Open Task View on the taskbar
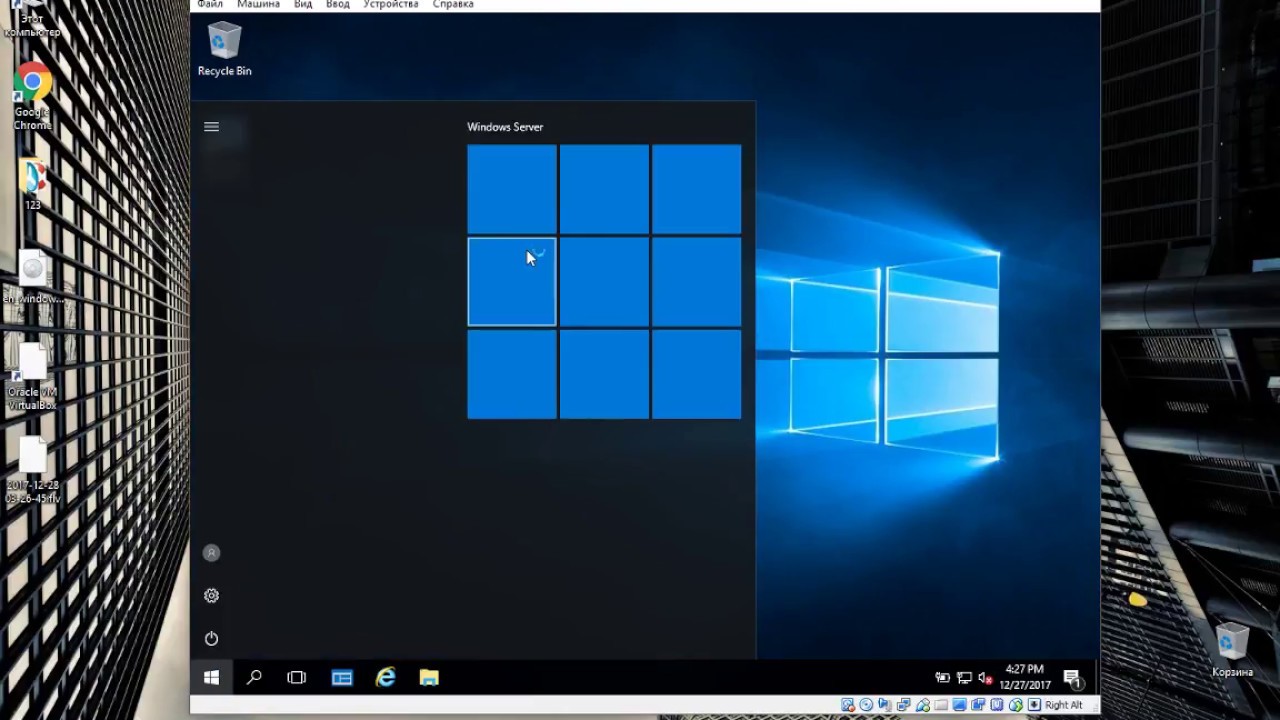Viewport: 1280px width, 720px height. point(297,678)
